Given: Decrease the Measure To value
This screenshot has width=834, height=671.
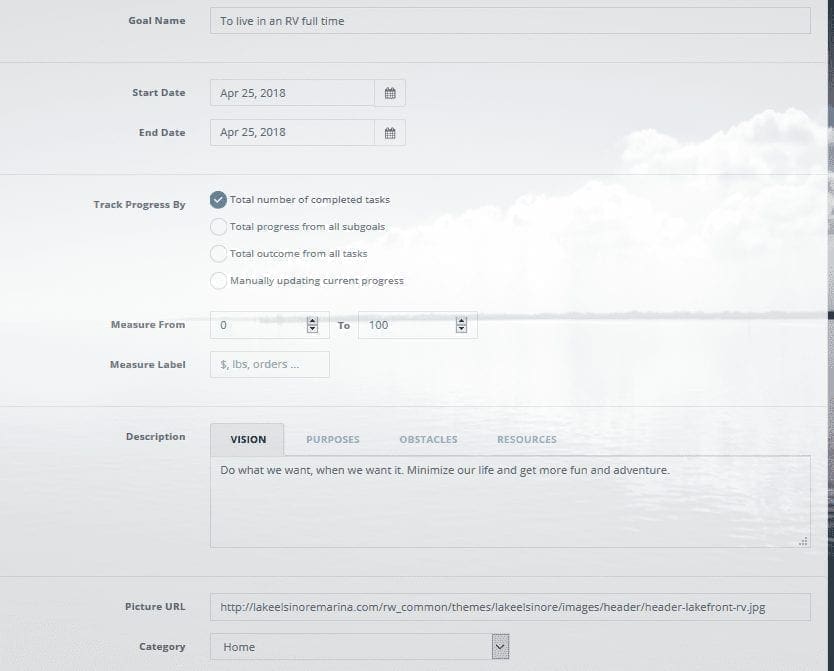Looking at the screenshot, I should pos(461,329).
